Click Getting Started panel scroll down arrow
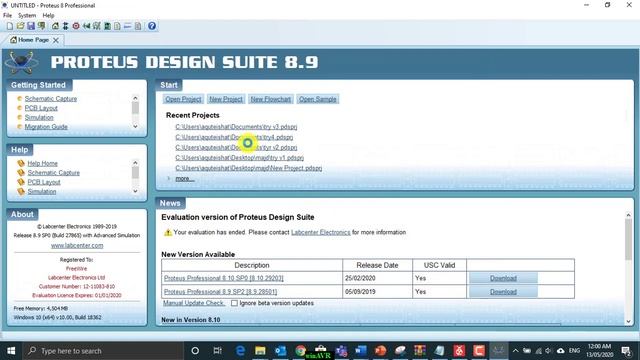Screen dimensions: 640x360 [x=135, y=127]
